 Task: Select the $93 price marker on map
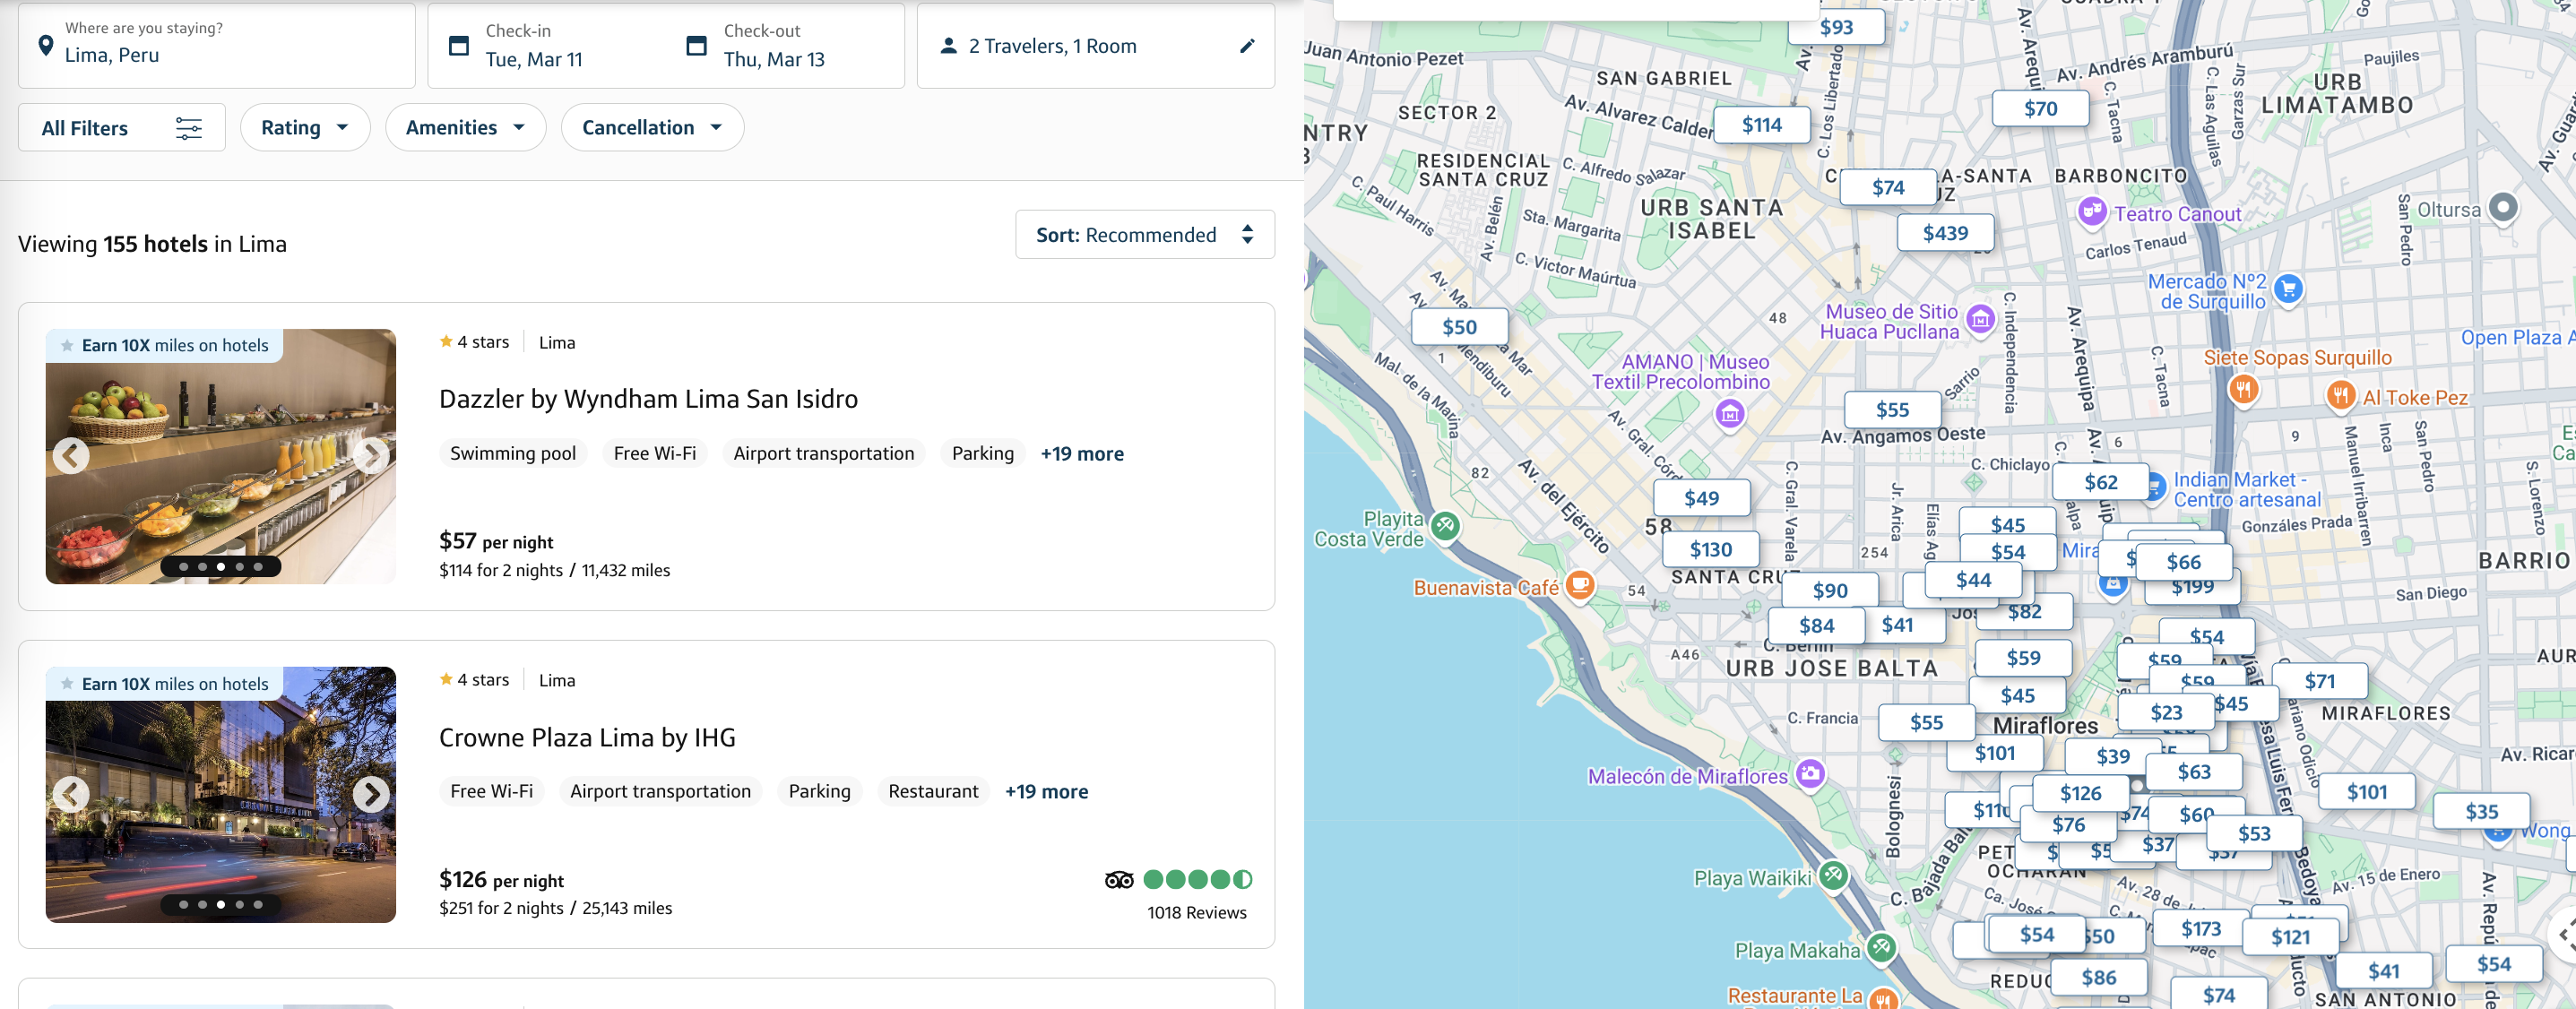1836,27
